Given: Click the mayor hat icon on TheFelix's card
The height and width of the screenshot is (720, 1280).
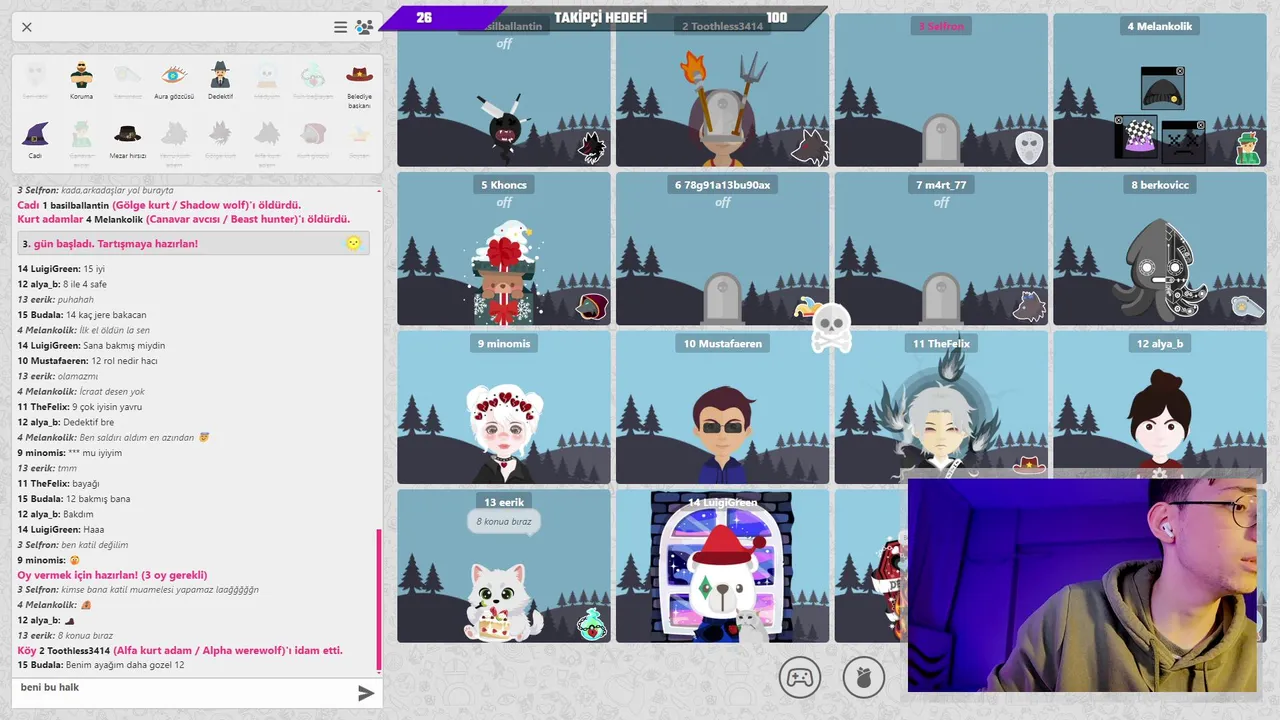Looking at the screenshot, I should [1029, 465].
